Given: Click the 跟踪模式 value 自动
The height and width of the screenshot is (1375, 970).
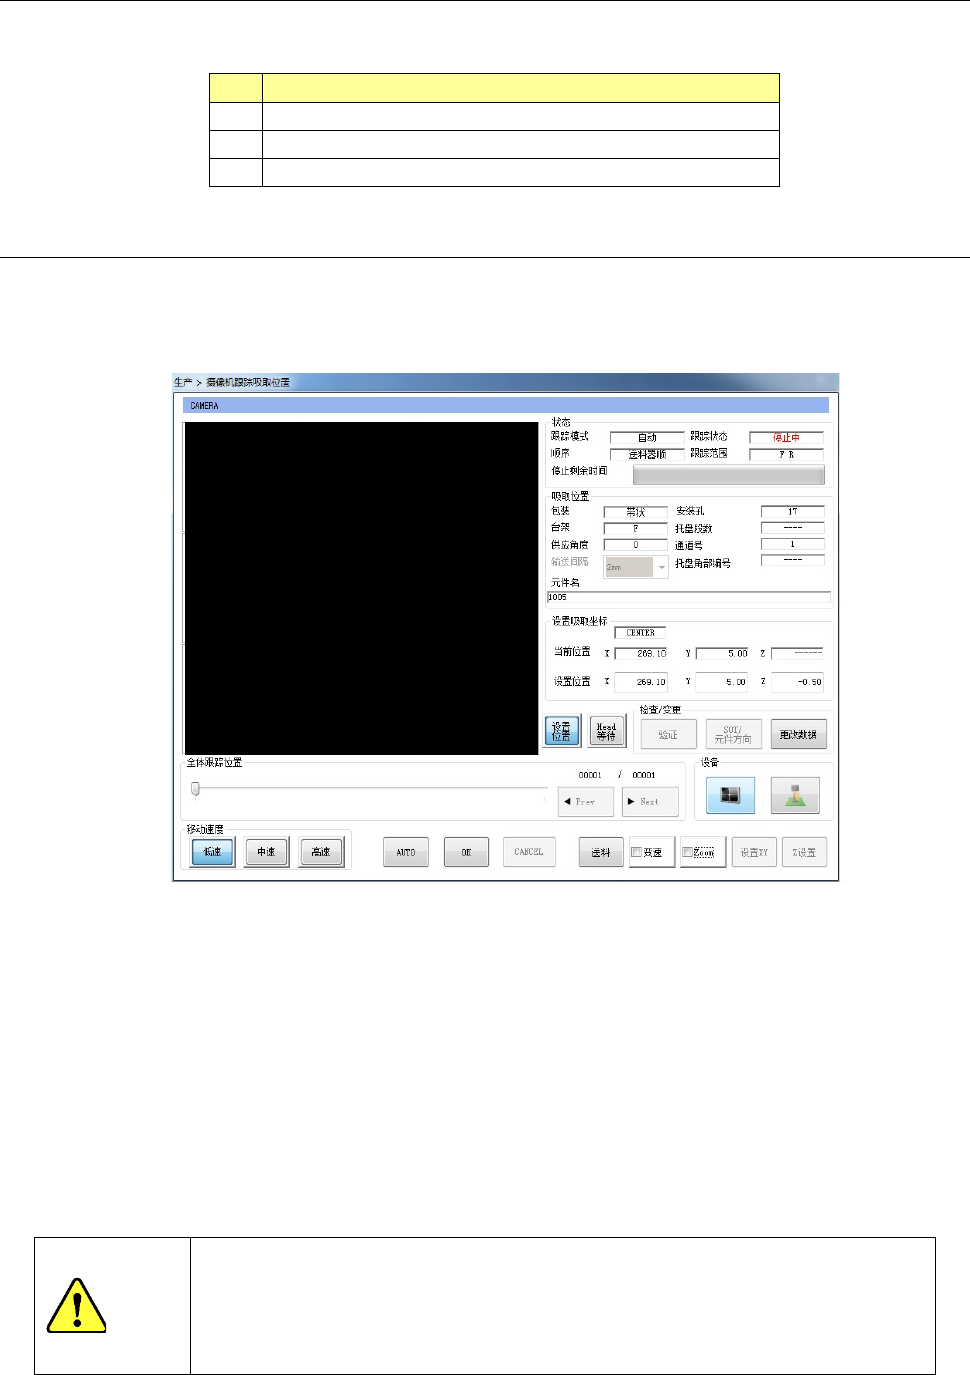Looking at the screenshot, I should coord(647,437).
